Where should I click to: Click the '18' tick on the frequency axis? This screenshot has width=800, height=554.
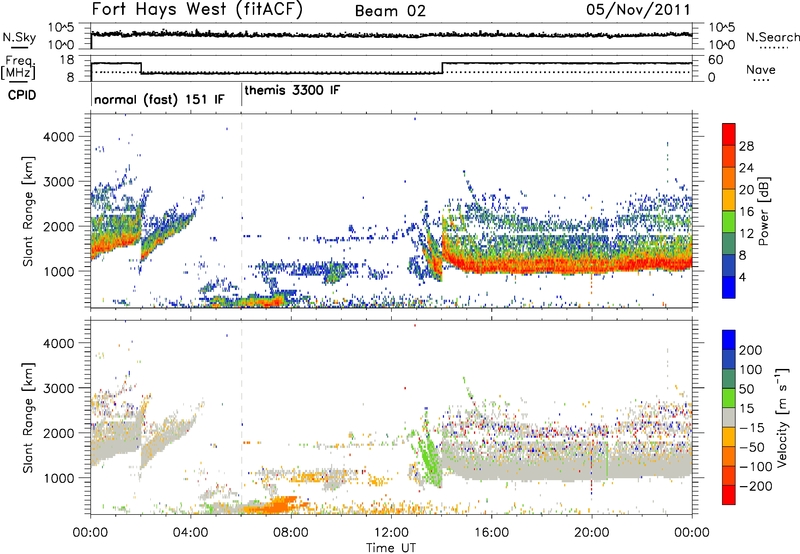tap(67, 60)
